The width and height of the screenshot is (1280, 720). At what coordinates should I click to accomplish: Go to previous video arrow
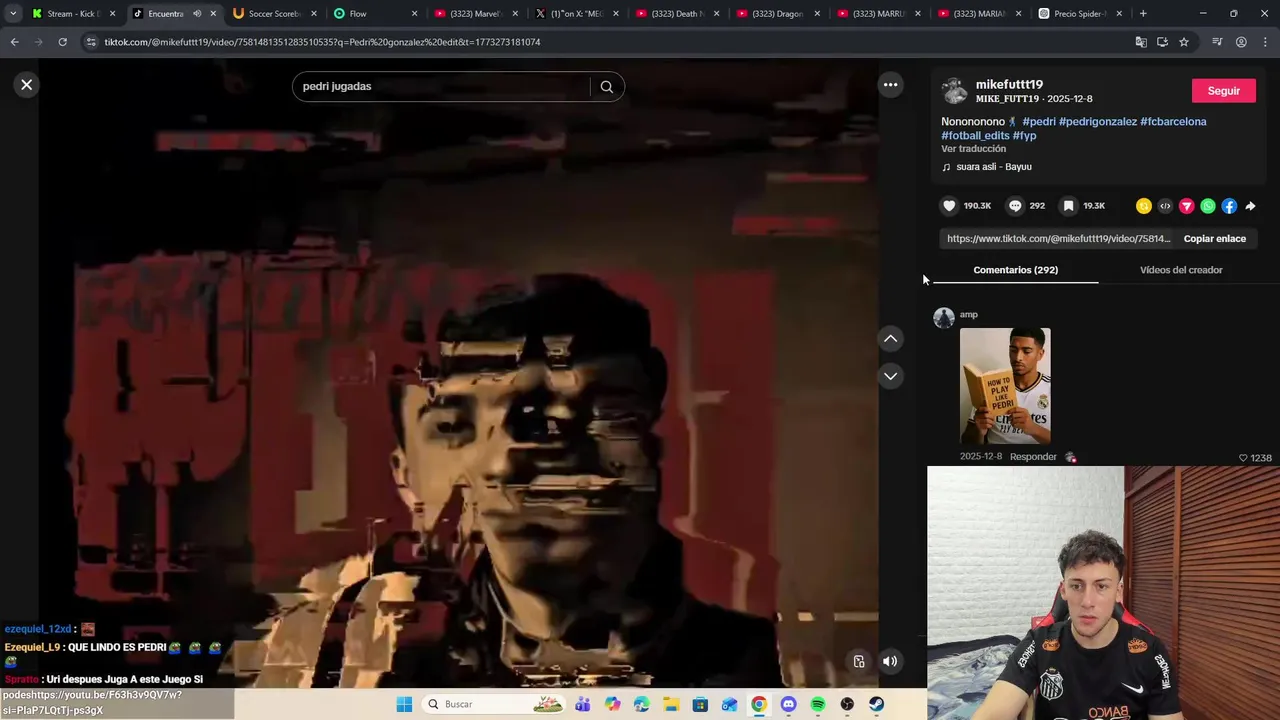890,339
